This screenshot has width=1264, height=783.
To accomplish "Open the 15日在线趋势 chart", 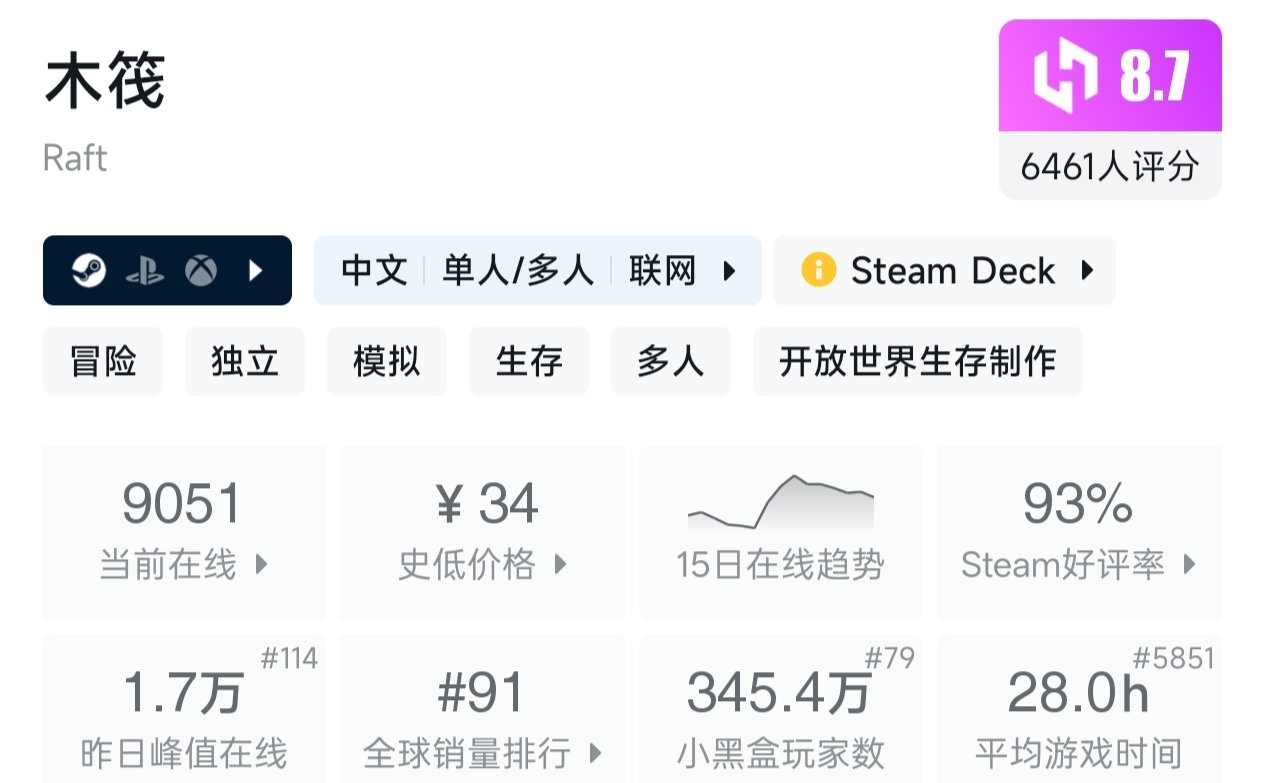I will pyautogui.click(x=780, y=532).
